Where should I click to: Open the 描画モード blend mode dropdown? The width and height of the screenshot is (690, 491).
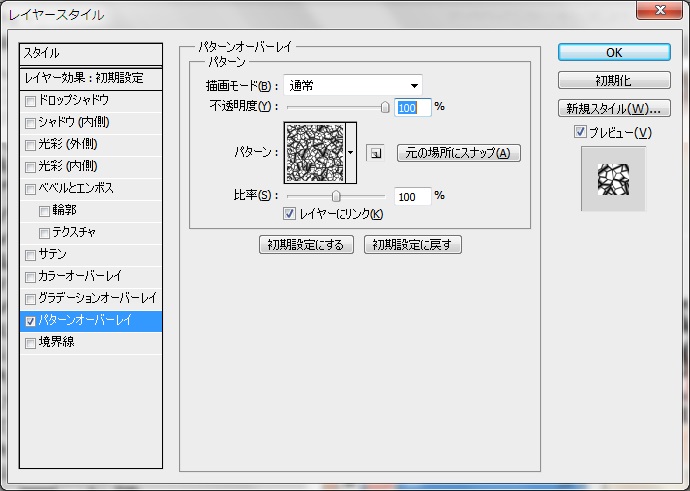pyautogui.click(x=353, y=85)
